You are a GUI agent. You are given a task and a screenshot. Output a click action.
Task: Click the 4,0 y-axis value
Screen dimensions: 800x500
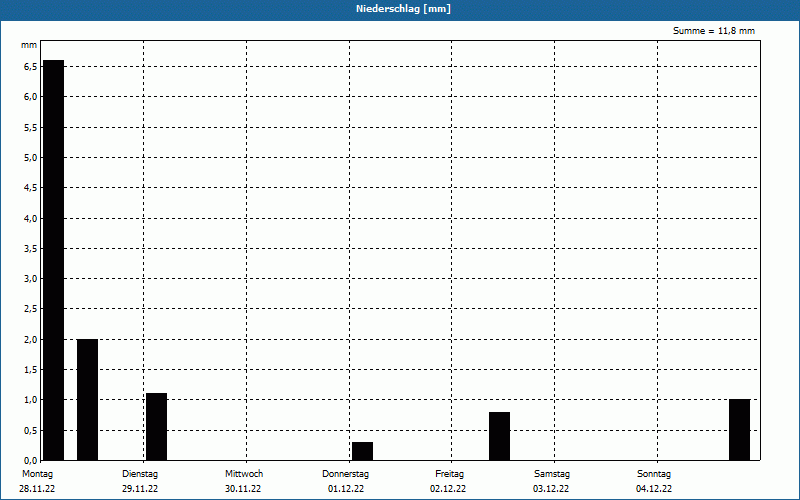point(30,218)
